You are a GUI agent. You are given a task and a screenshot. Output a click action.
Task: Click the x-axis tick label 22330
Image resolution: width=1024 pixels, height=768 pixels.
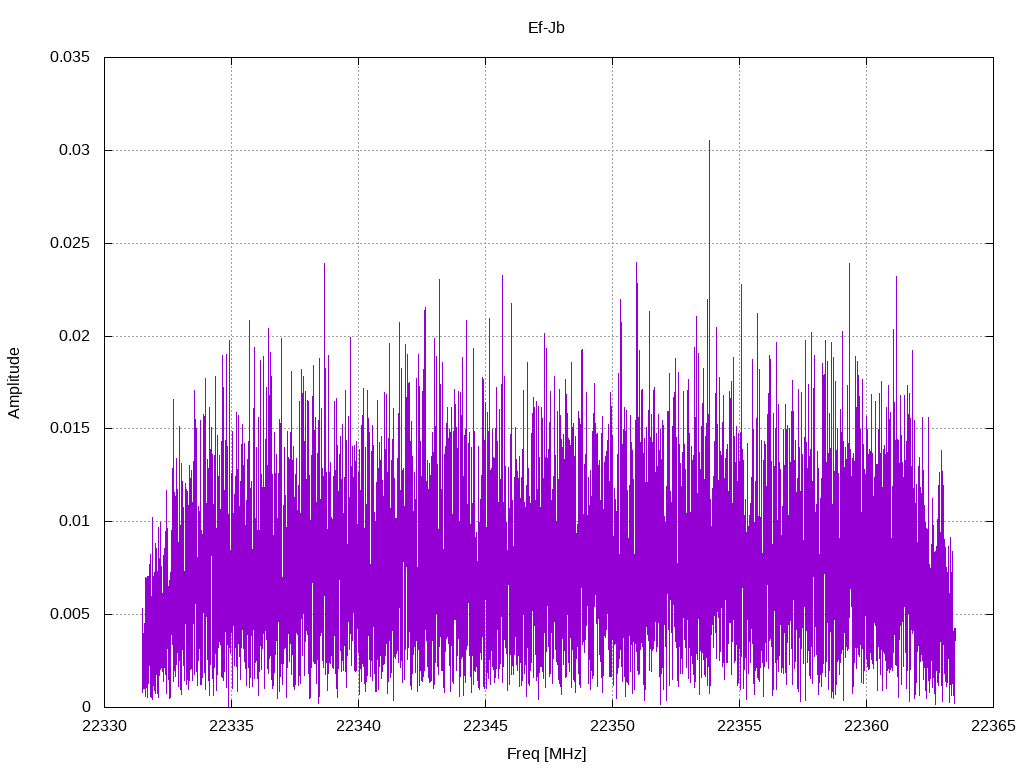coord(104,726)
